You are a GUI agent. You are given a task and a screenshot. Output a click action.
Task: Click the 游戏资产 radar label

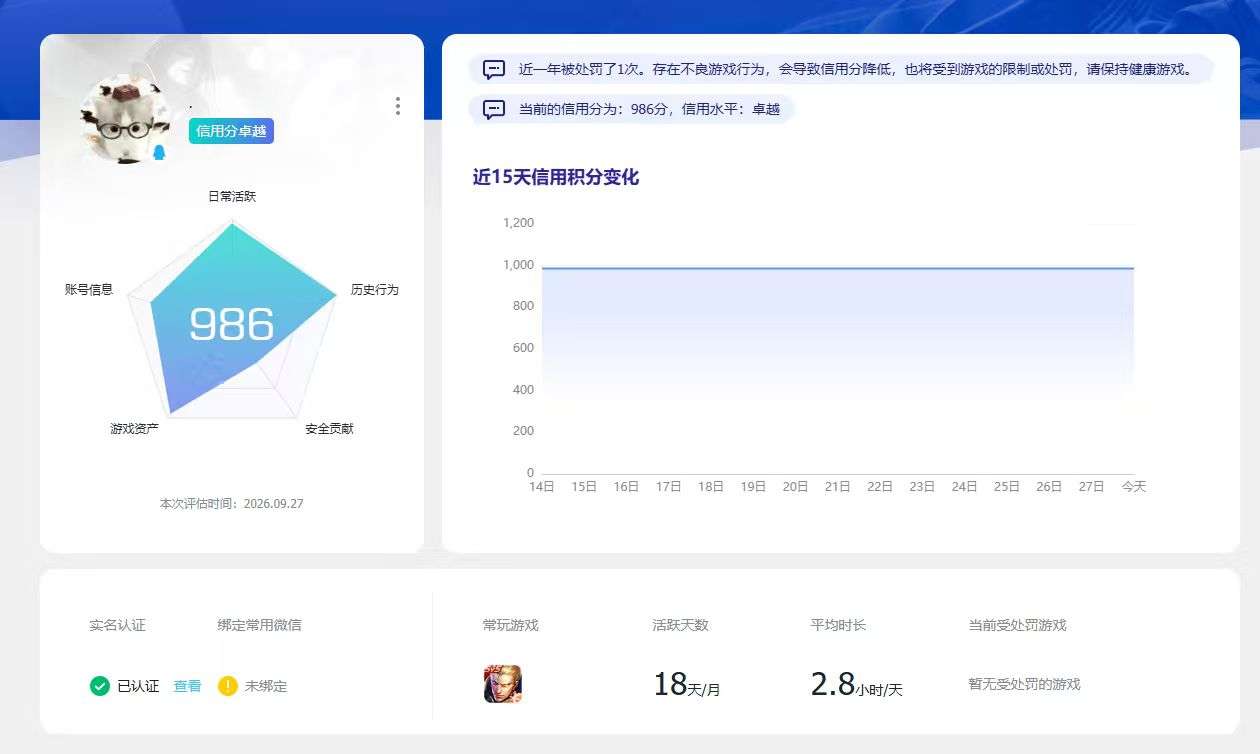134,429
